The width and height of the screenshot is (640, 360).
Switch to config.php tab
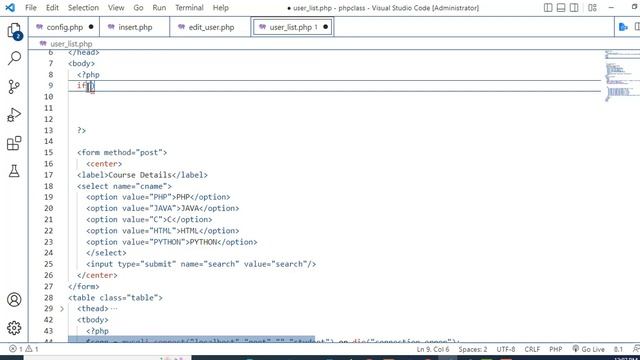64,27
